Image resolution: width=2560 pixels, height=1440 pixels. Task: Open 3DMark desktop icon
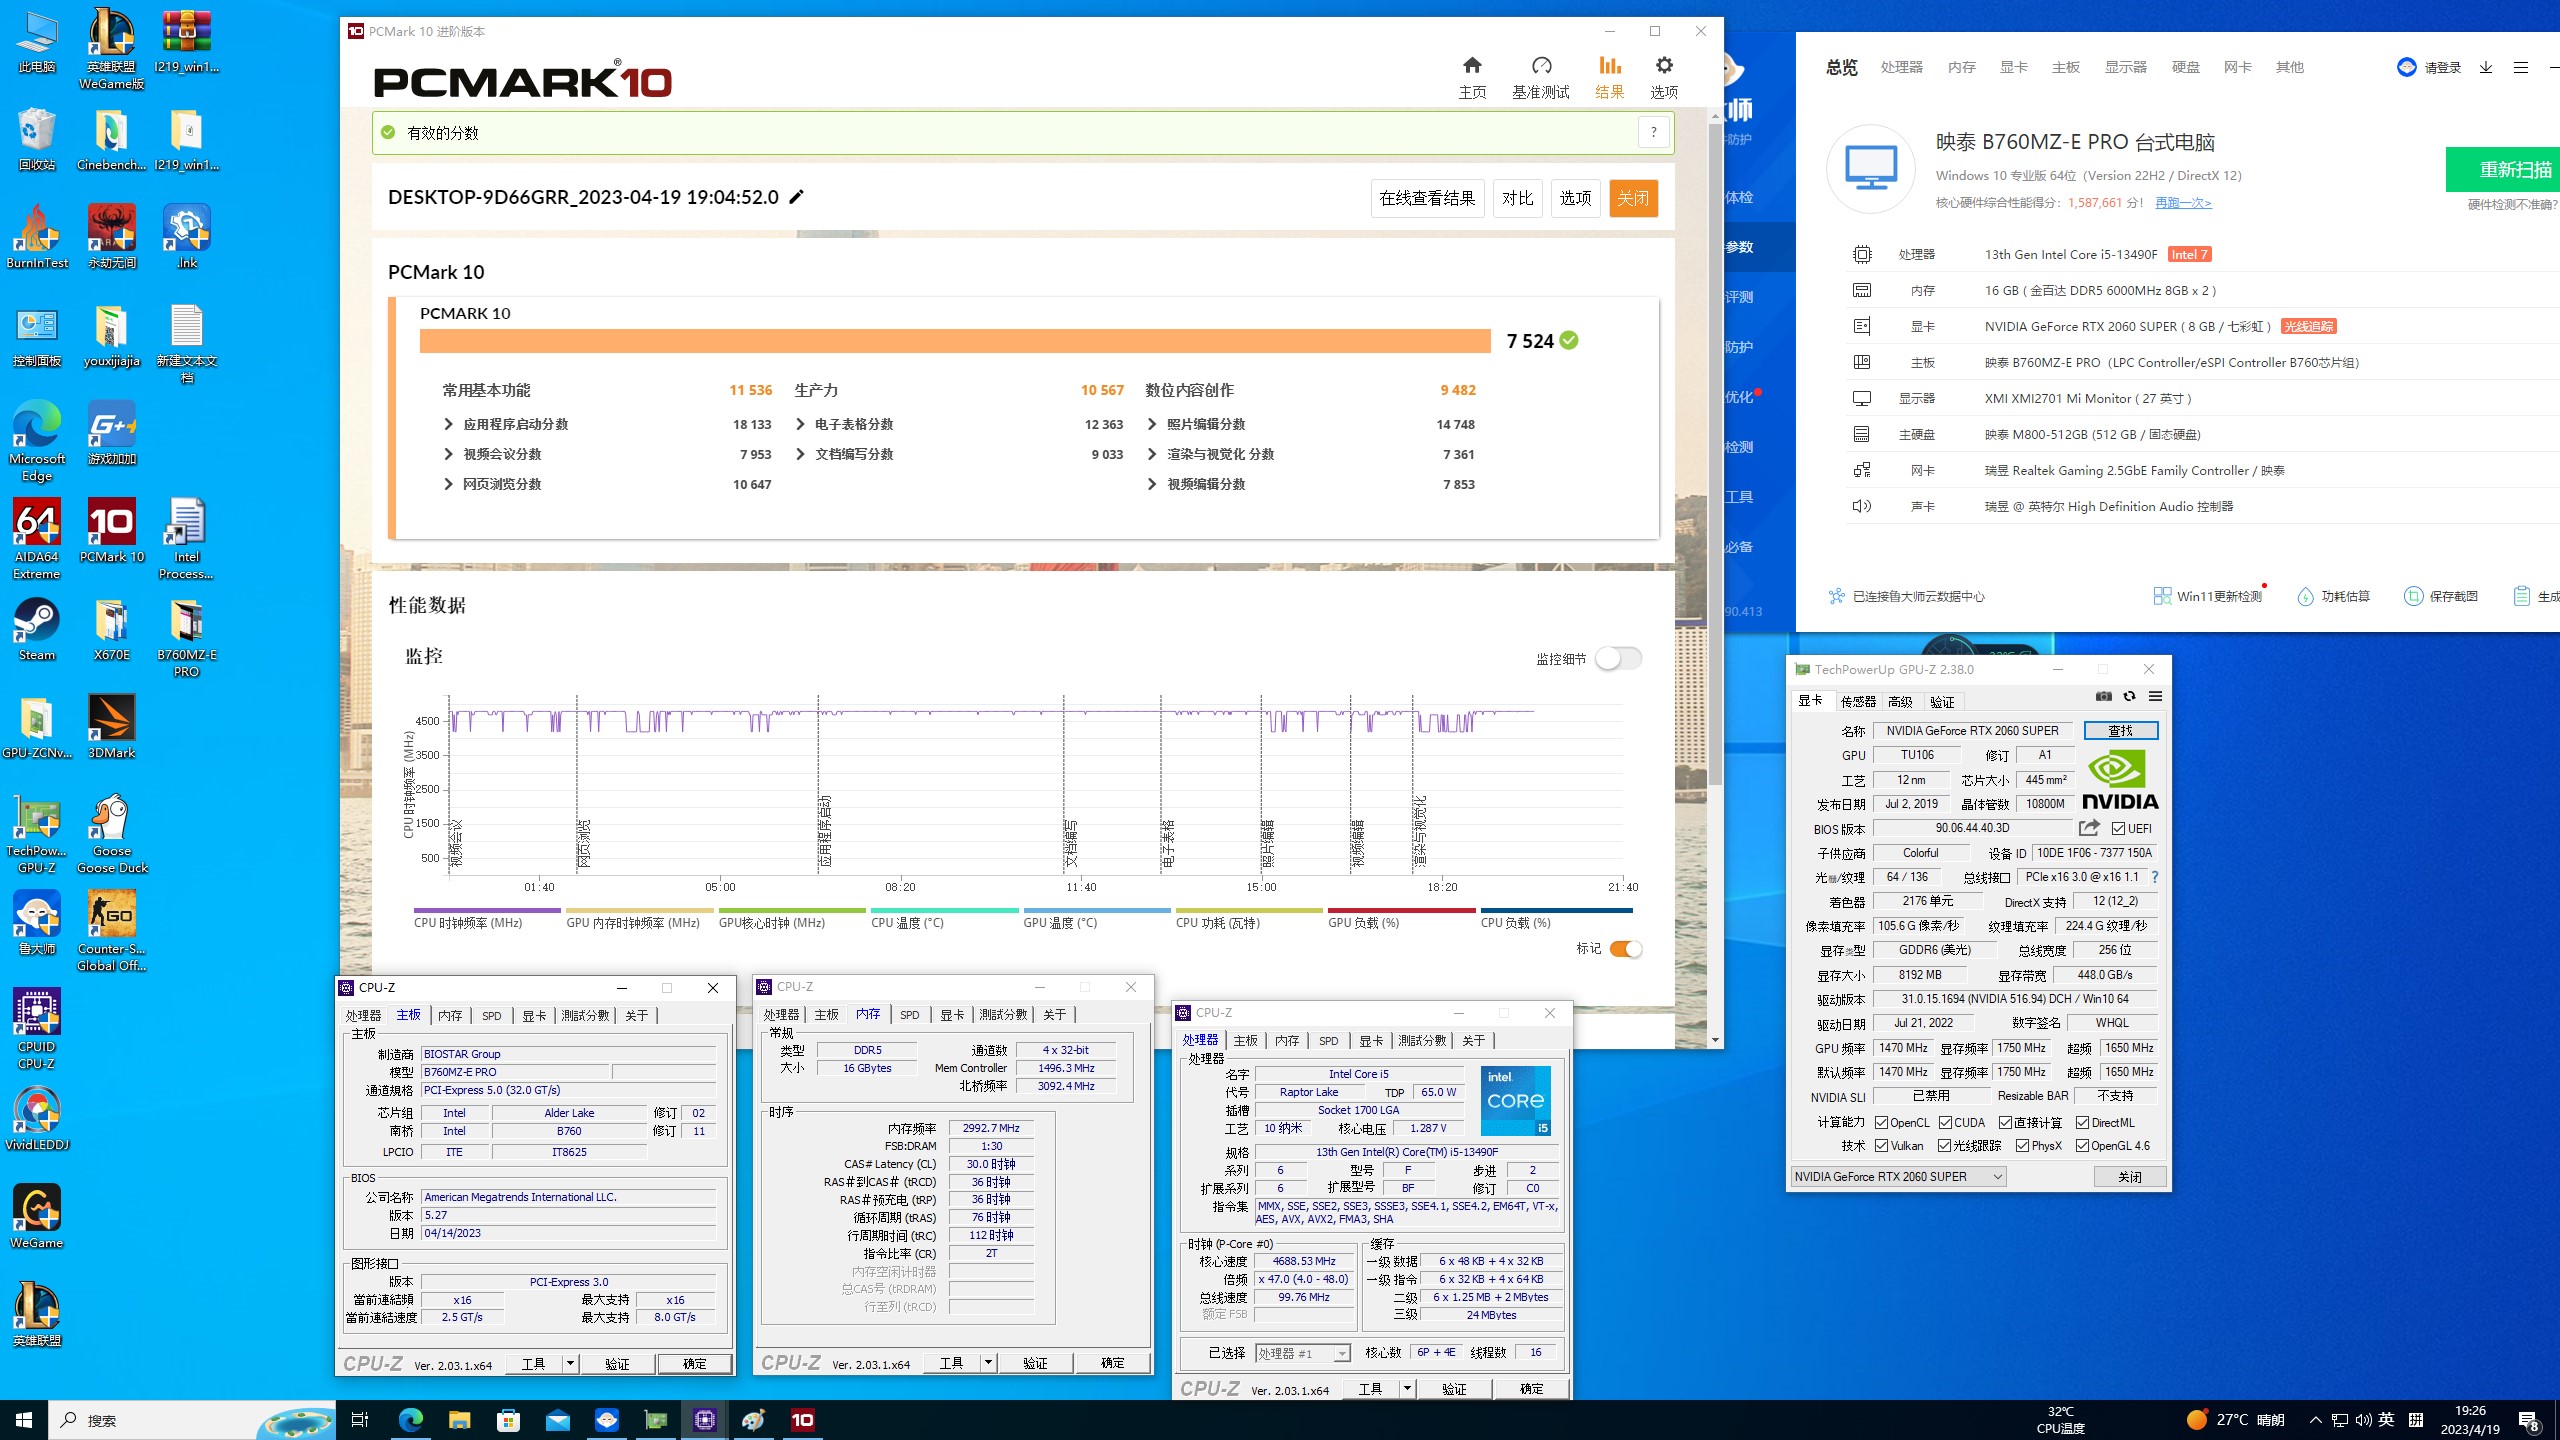click(x=112, y=727)
